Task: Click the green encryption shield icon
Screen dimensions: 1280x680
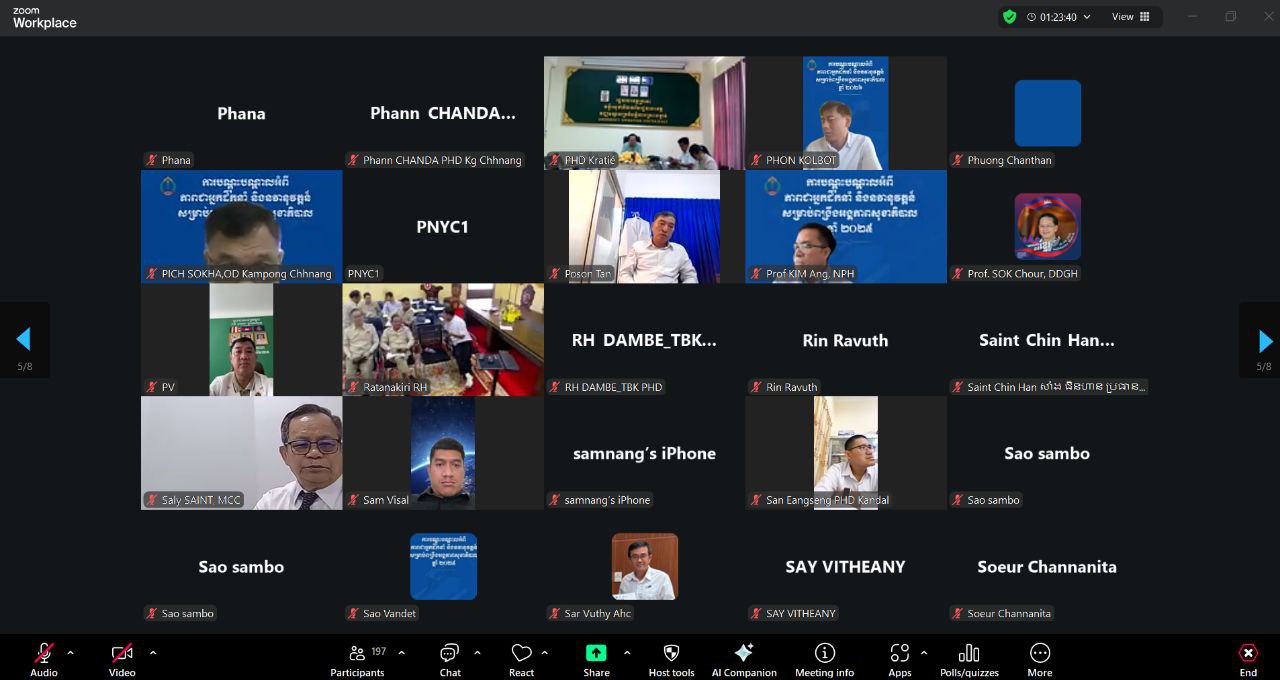Action: tap(1009, 17)
